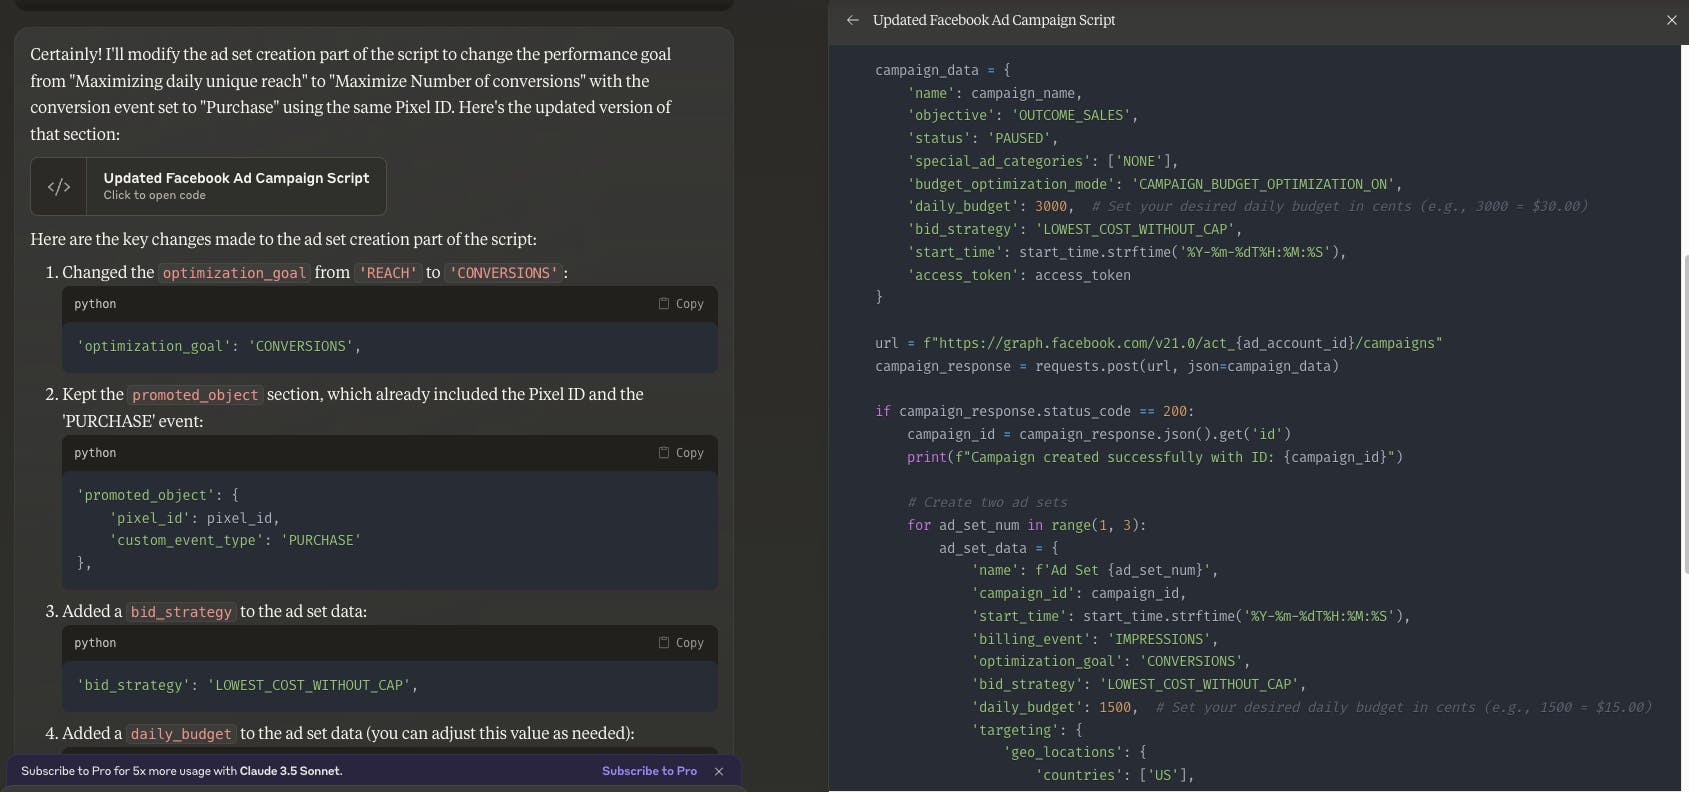This screenshot has height=792, width=1689.
Task: Click the Subscribe to Pro link
Action: click(x=649, y=771)
